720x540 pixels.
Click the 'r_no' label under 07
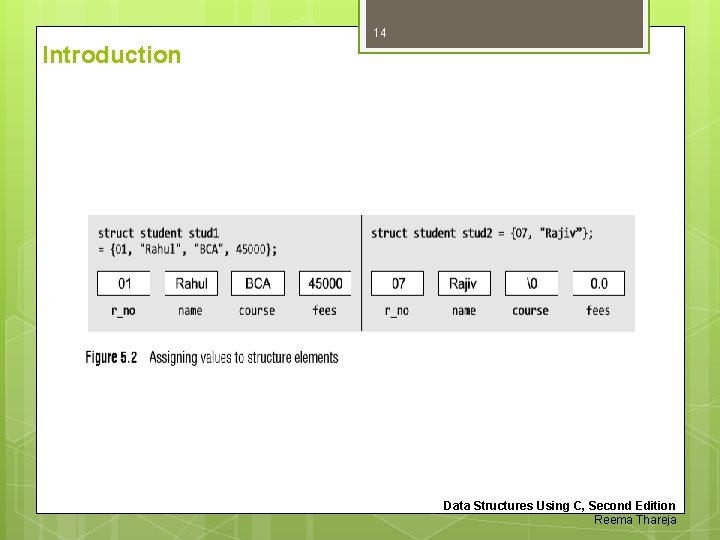[397, 311]
